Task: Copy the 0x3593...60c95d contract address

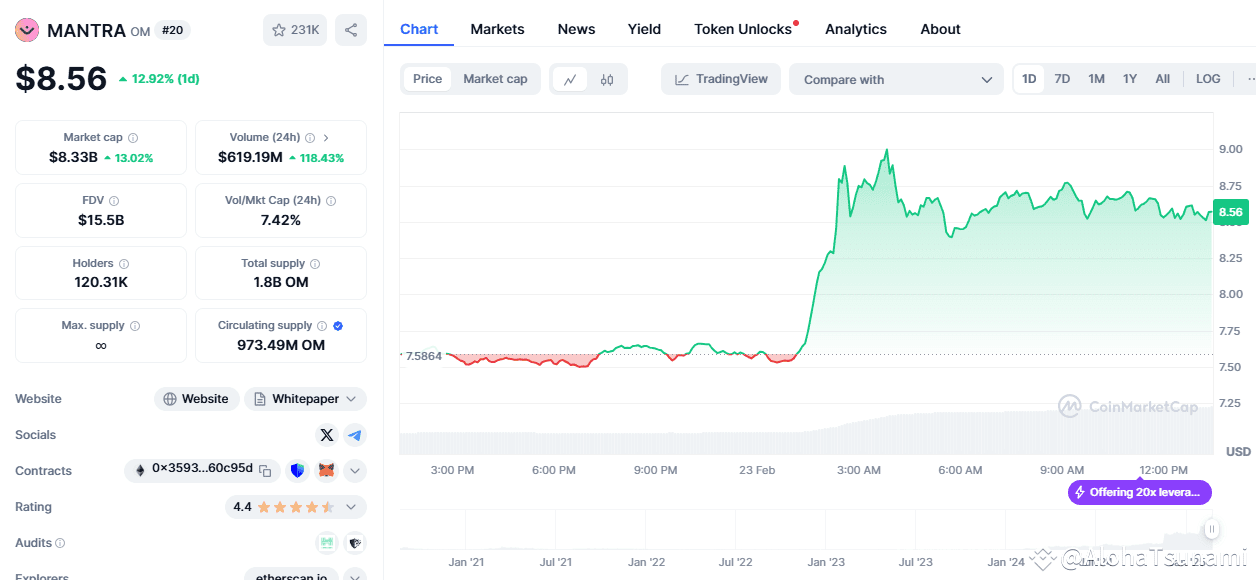Action: tap(264, 470)
